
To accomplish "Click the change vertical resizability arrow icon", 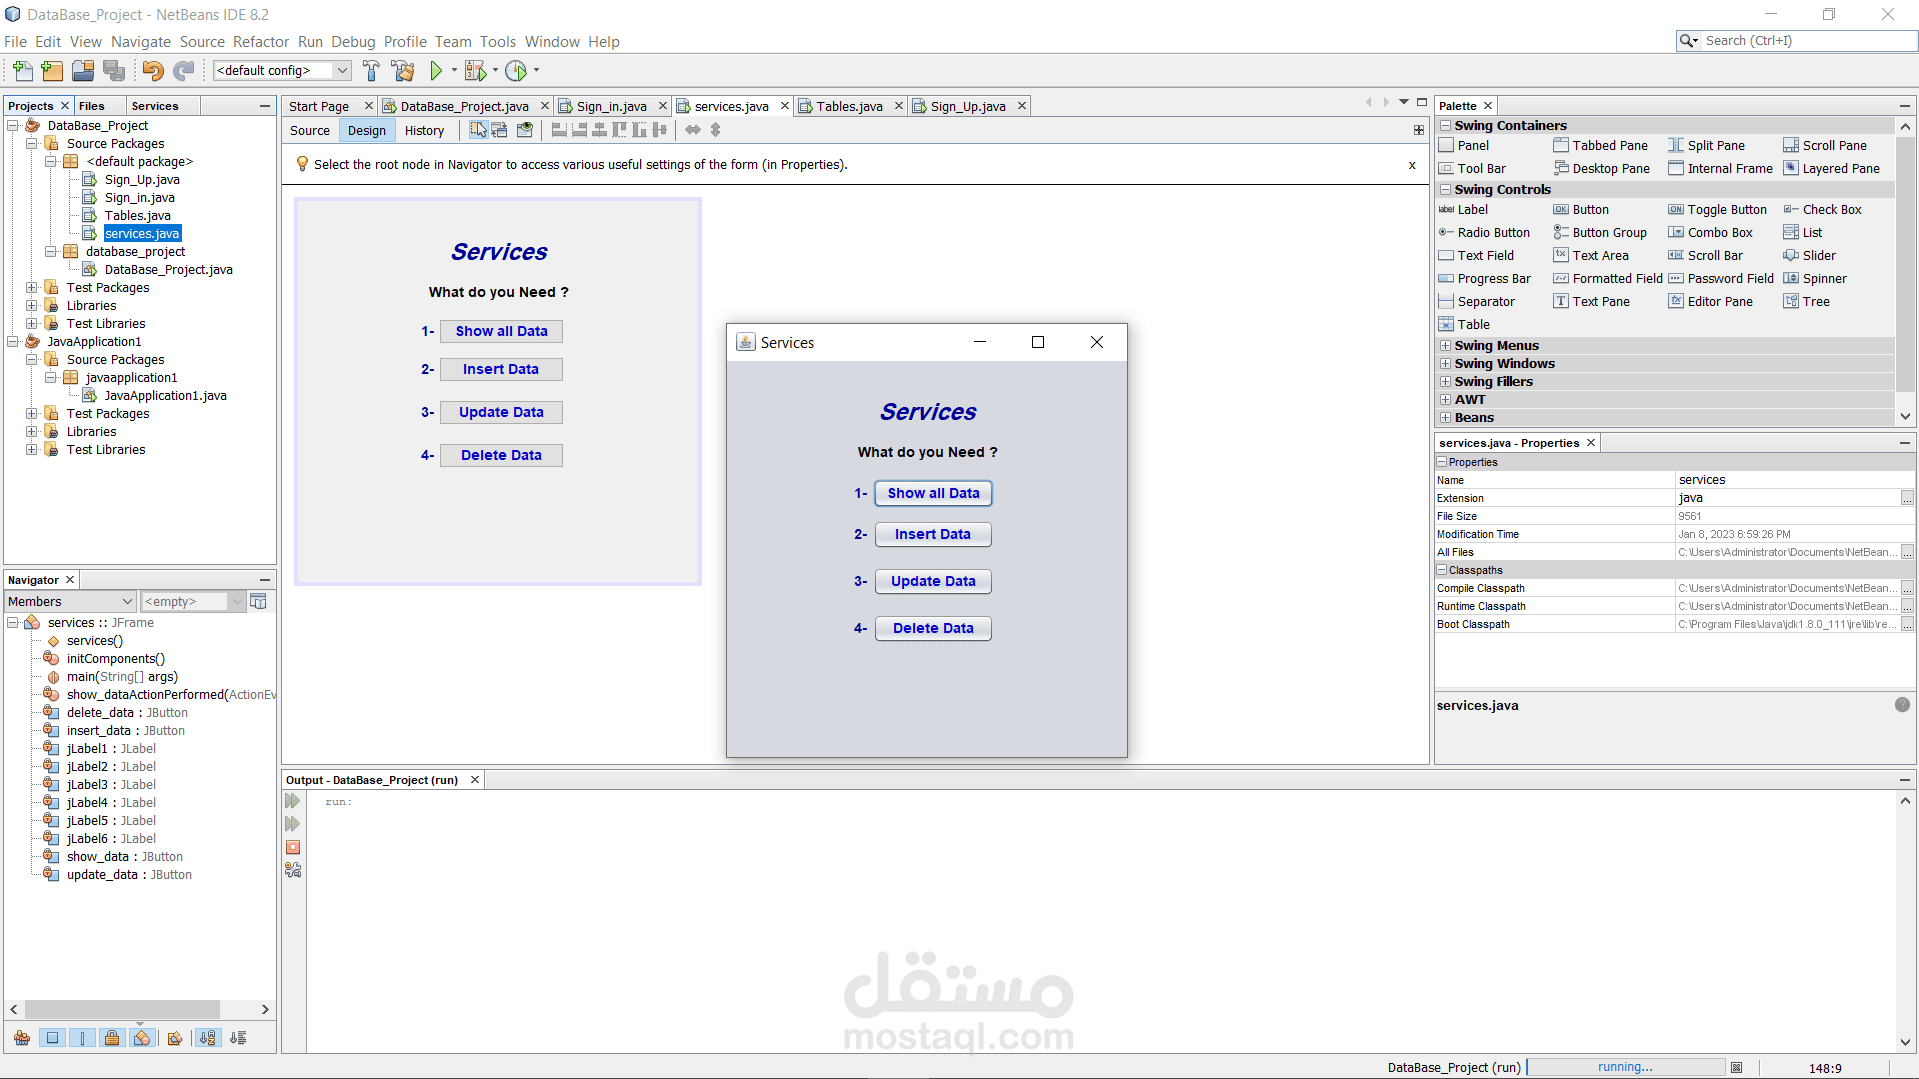I will 715,130.
